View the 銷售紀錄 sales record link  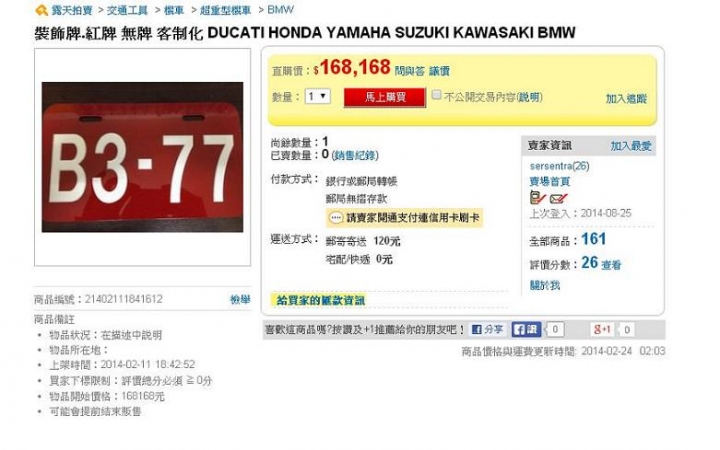pyautogui.click(x=355, y=155)
